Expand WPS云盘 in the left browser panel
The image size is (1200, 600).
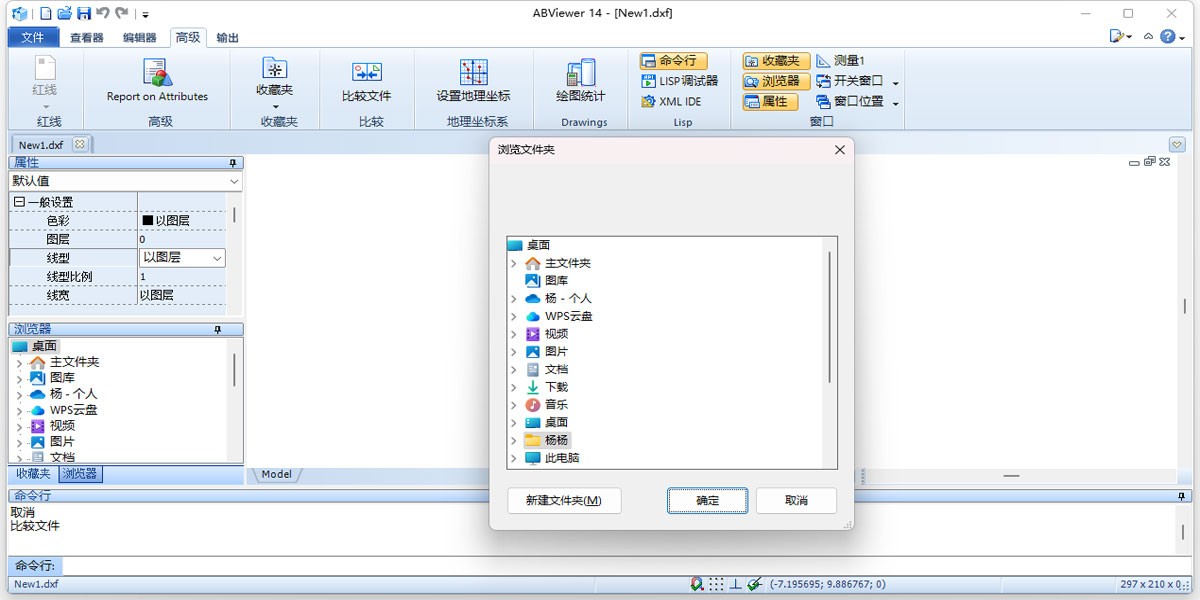(19, 410)
